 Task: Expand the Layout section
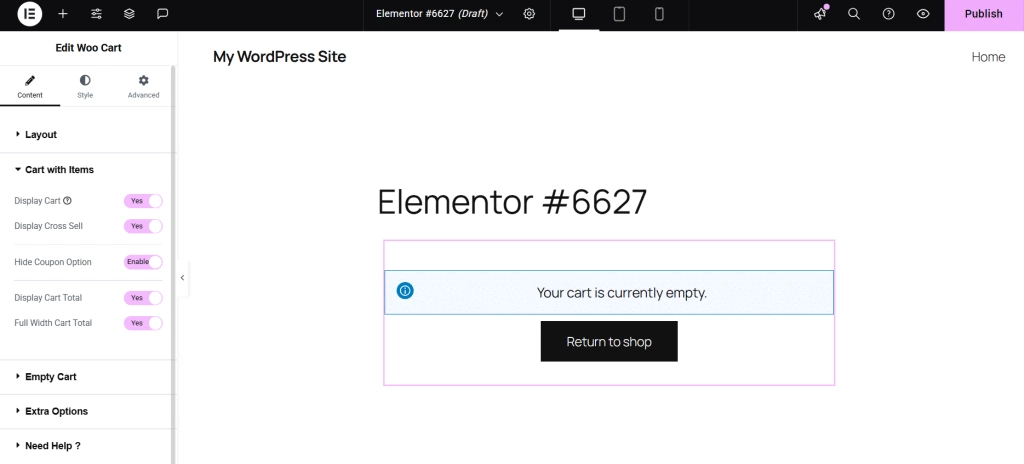[41, 134]
